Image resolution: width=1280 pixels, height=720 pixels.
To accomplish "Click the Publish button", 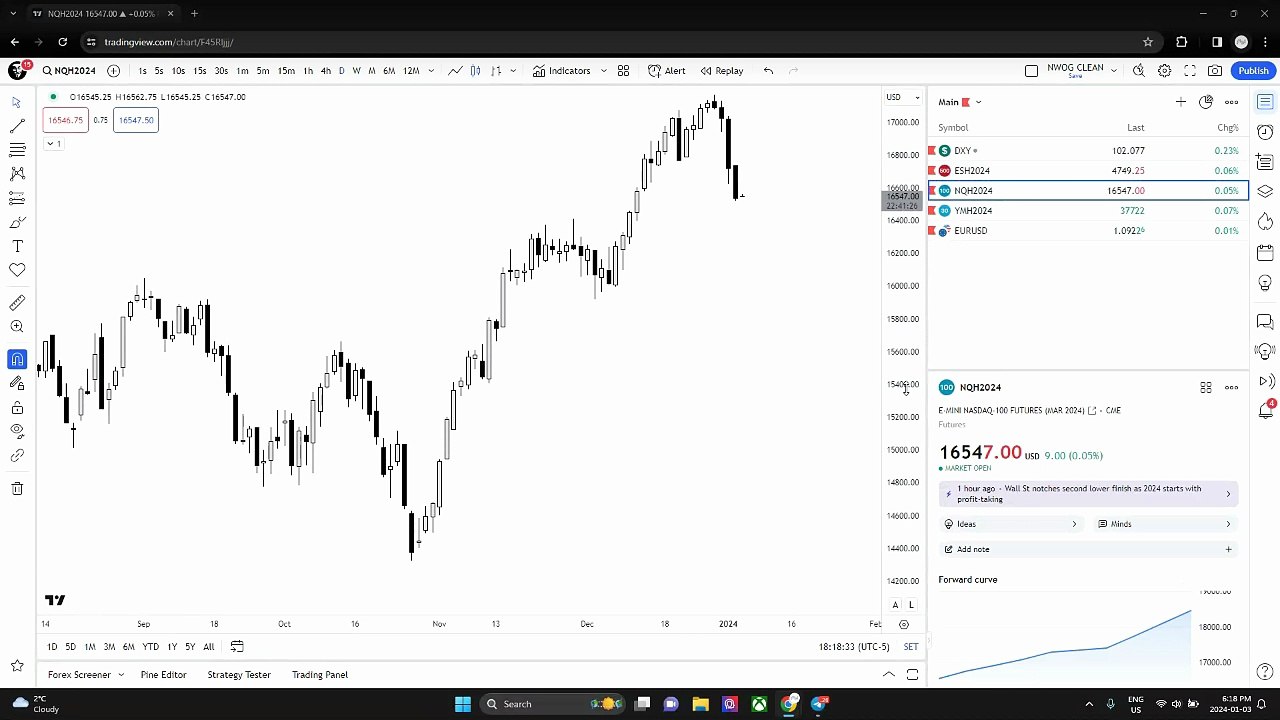I will click(x=1253, y=71).
